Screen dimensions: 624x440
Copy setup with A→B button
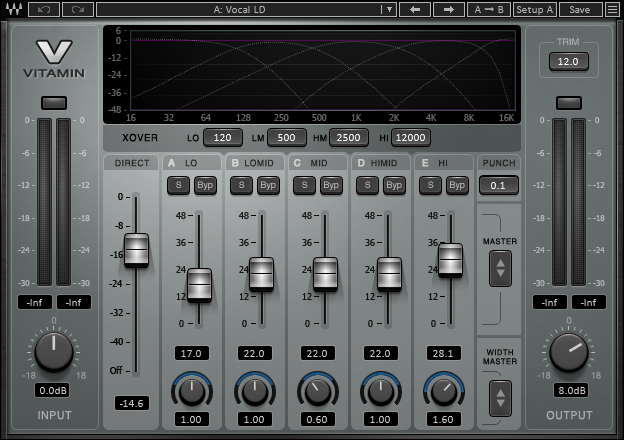488,10
